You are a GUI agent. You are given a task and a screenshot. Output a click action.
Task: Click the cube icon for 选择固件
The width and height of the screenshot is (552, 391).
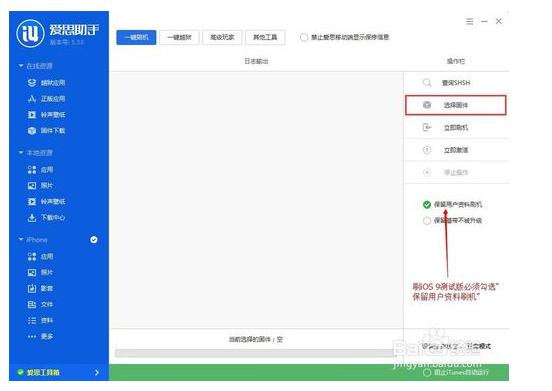[427, 105]
